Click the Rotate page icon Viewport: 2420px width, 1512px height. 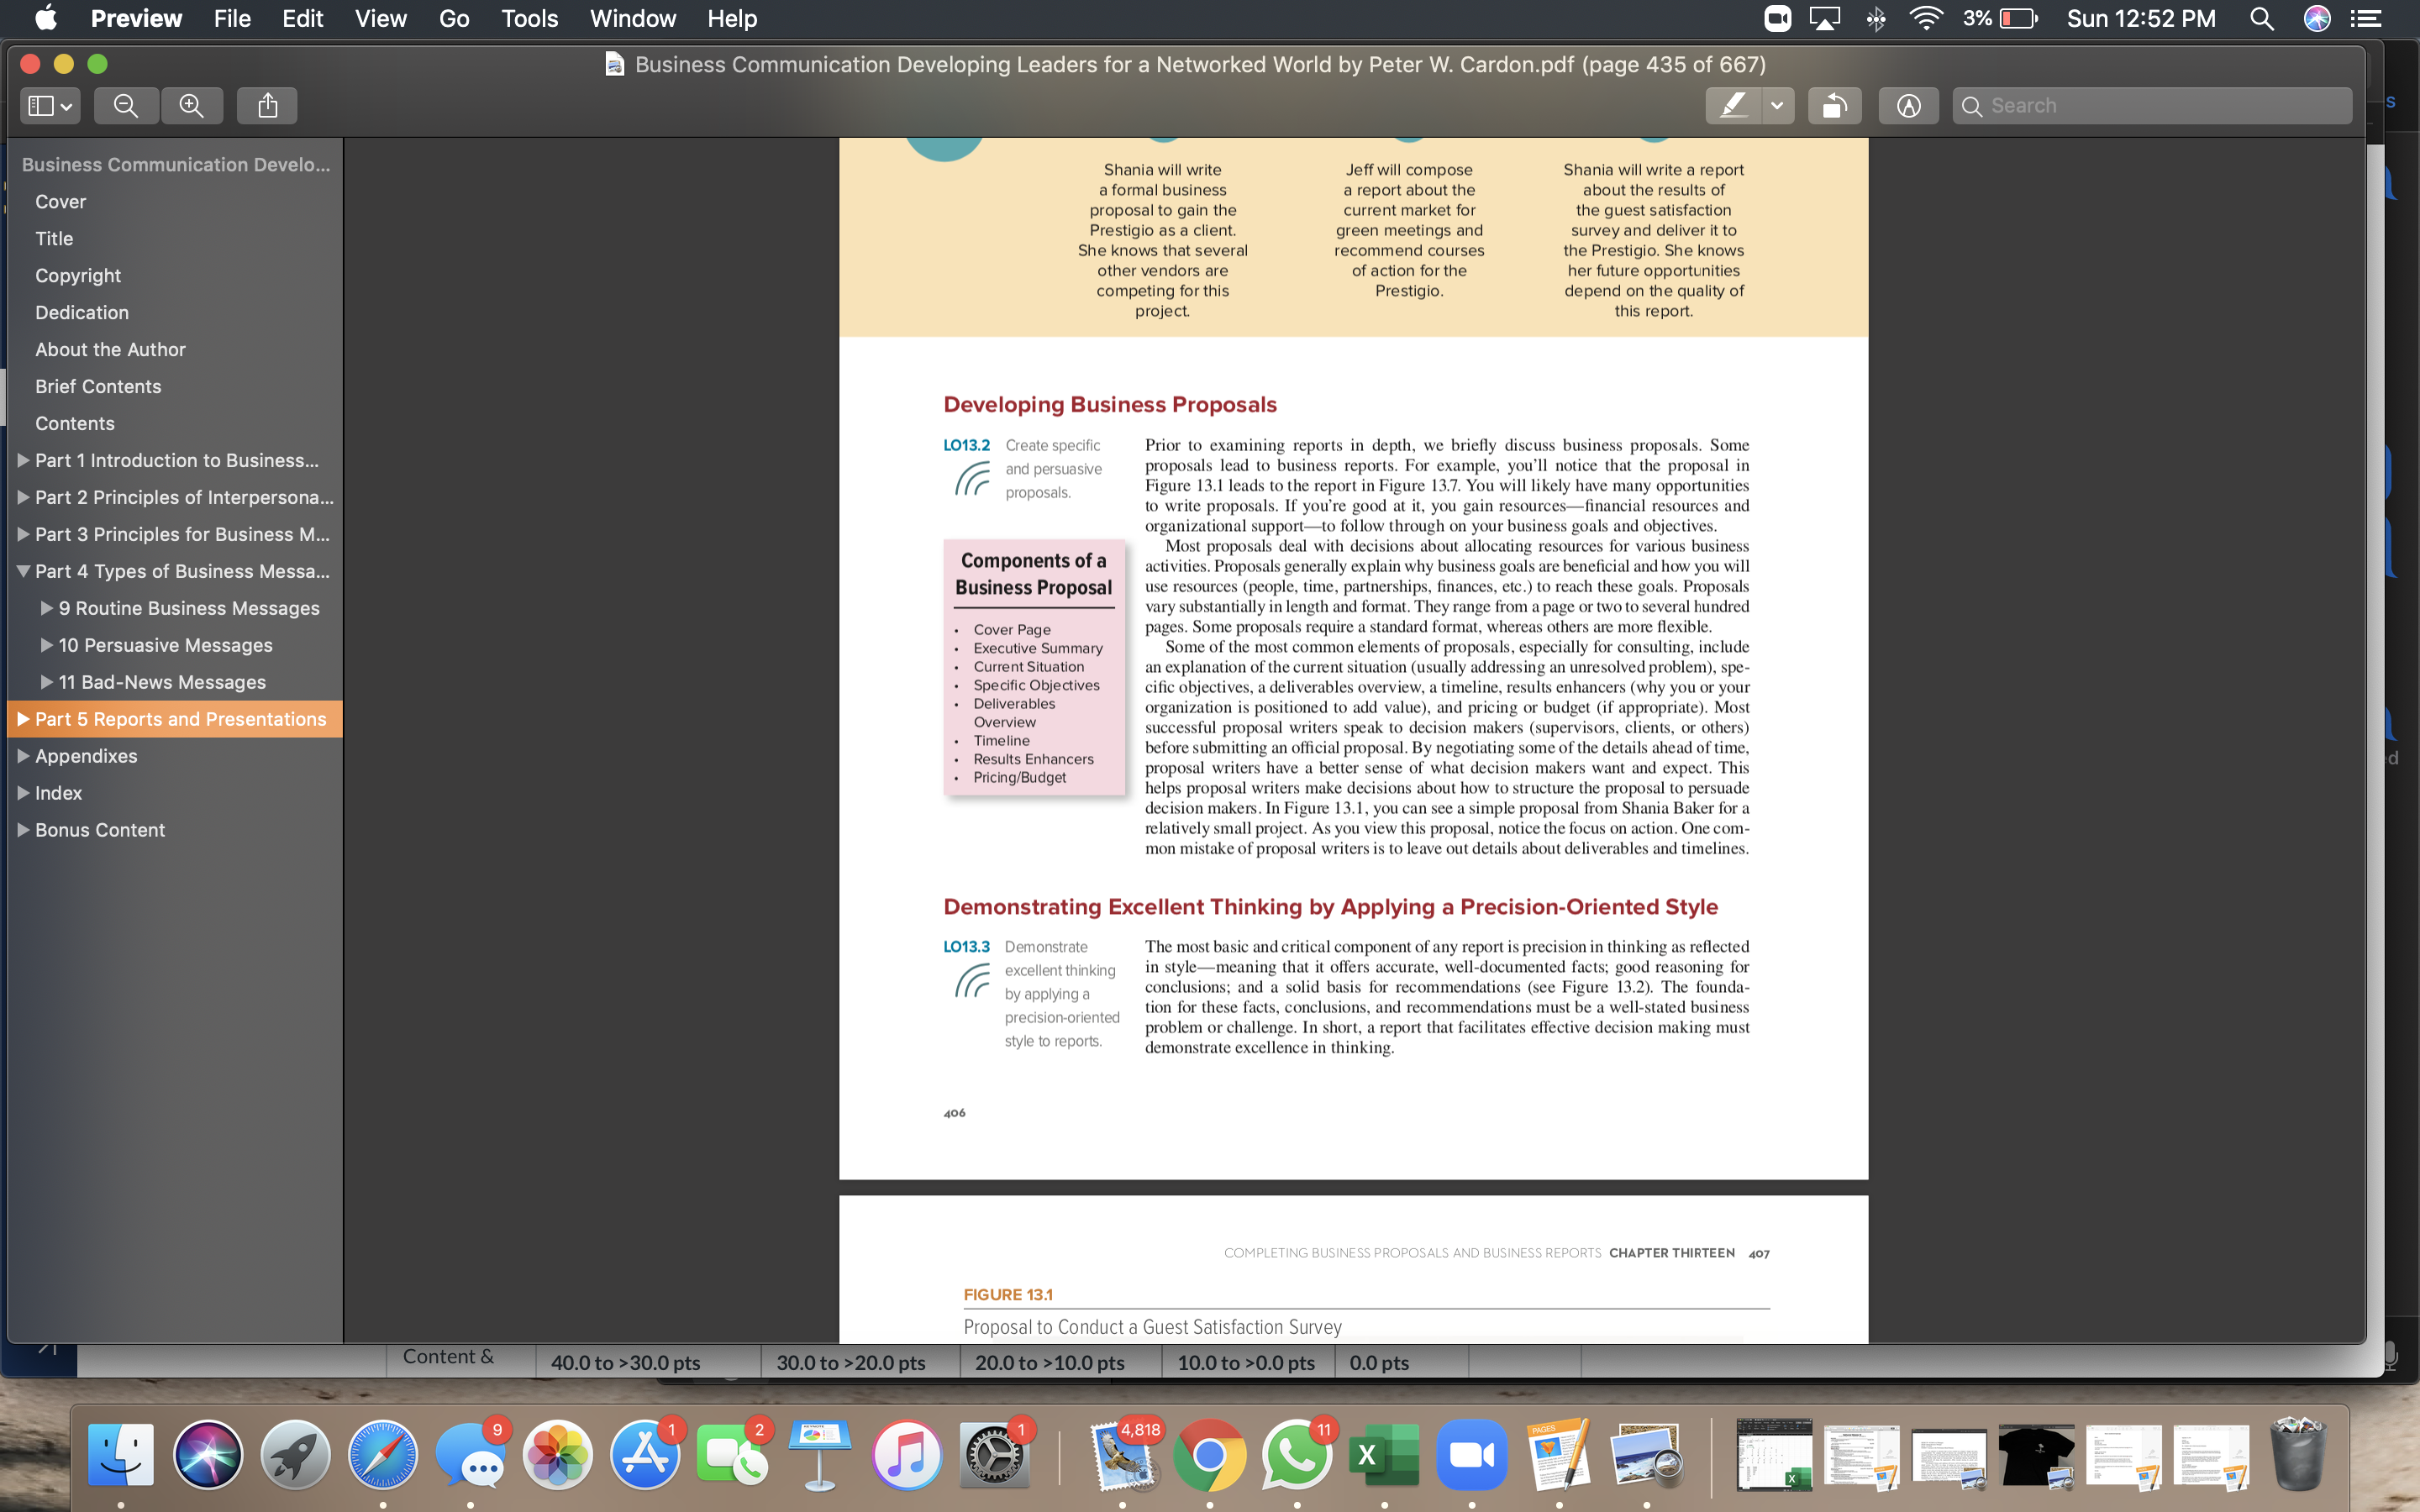point(1835,106)
